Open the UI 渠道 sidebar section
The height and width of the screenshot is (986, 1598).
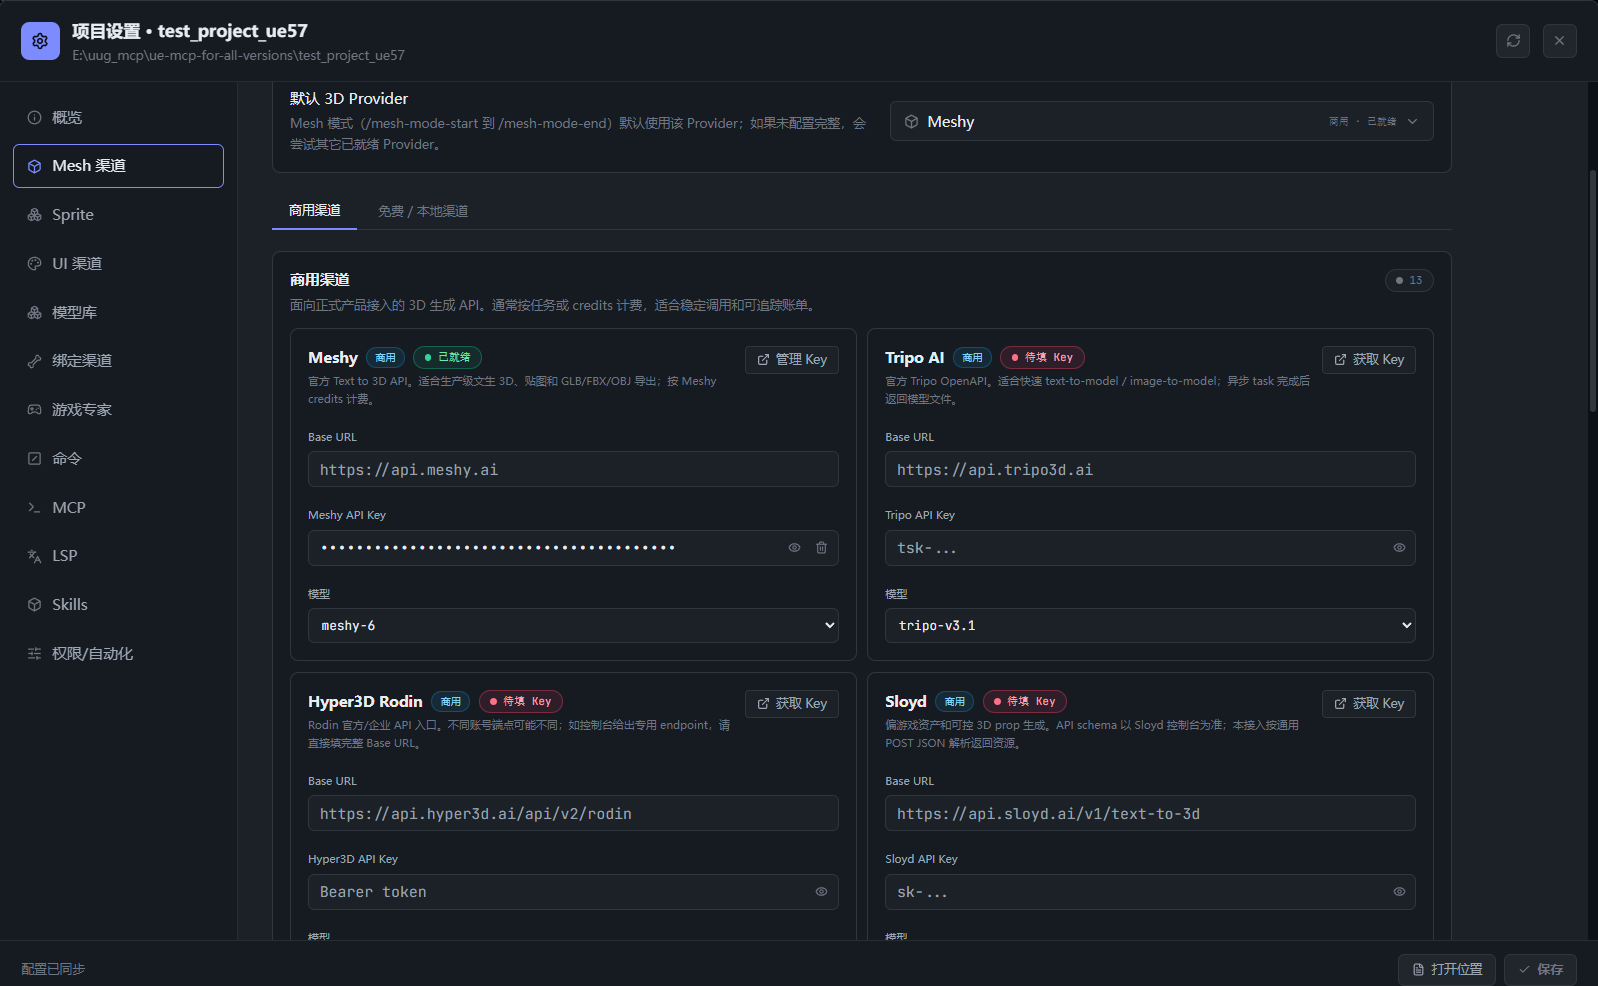(x=118, y=264)
